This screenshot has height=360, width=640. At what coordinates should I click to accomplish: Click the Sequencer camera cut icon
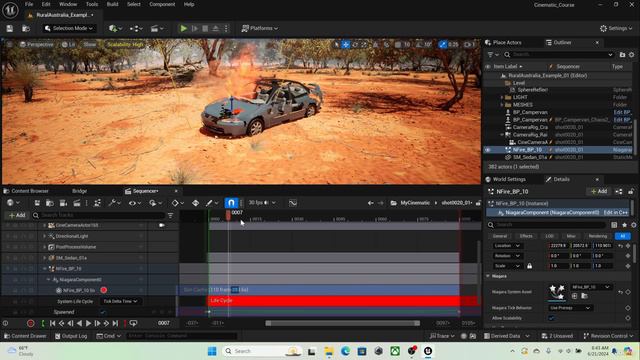coord(63,203)
